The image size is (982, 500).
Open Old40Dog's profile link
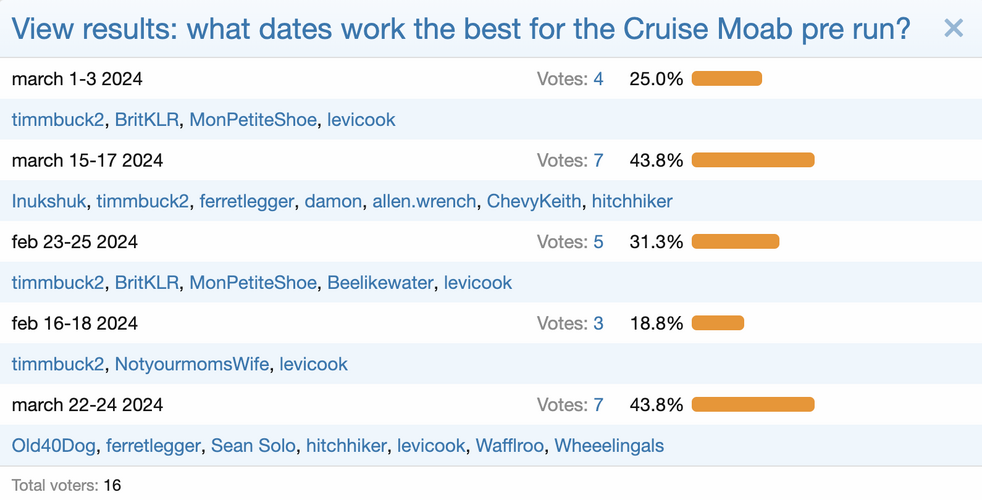pyautogui.click(x=54, y=446)
